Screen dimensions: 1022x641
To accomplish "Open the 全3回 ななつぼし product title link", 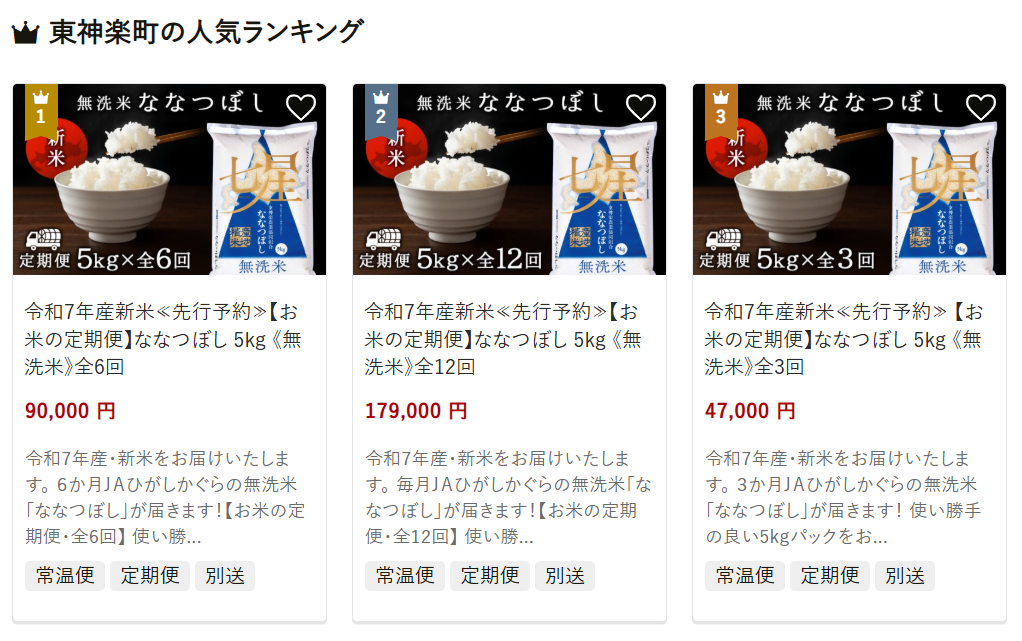I will coord(843,339).
